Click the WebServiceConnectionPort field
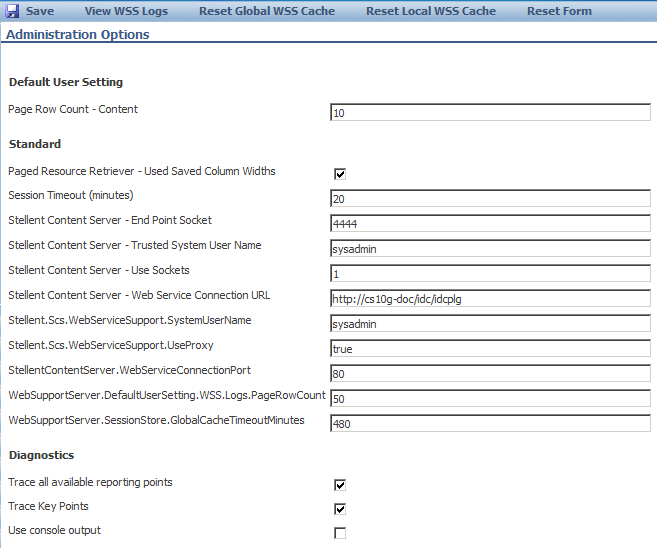This screenshot has height=548, width=657. click(490, 373)
